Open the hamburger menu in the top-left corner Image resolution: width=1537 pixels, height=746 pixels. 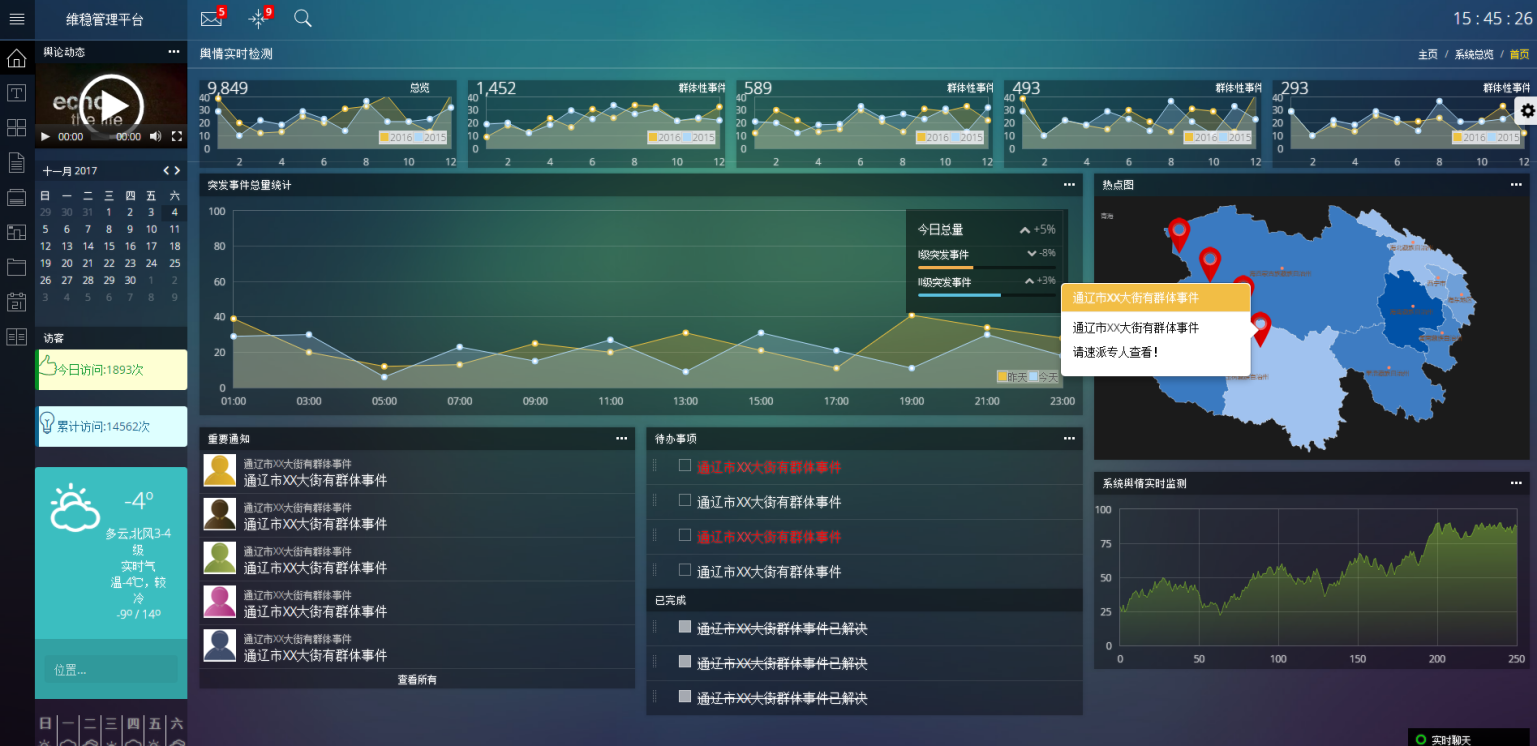[17, 19]
